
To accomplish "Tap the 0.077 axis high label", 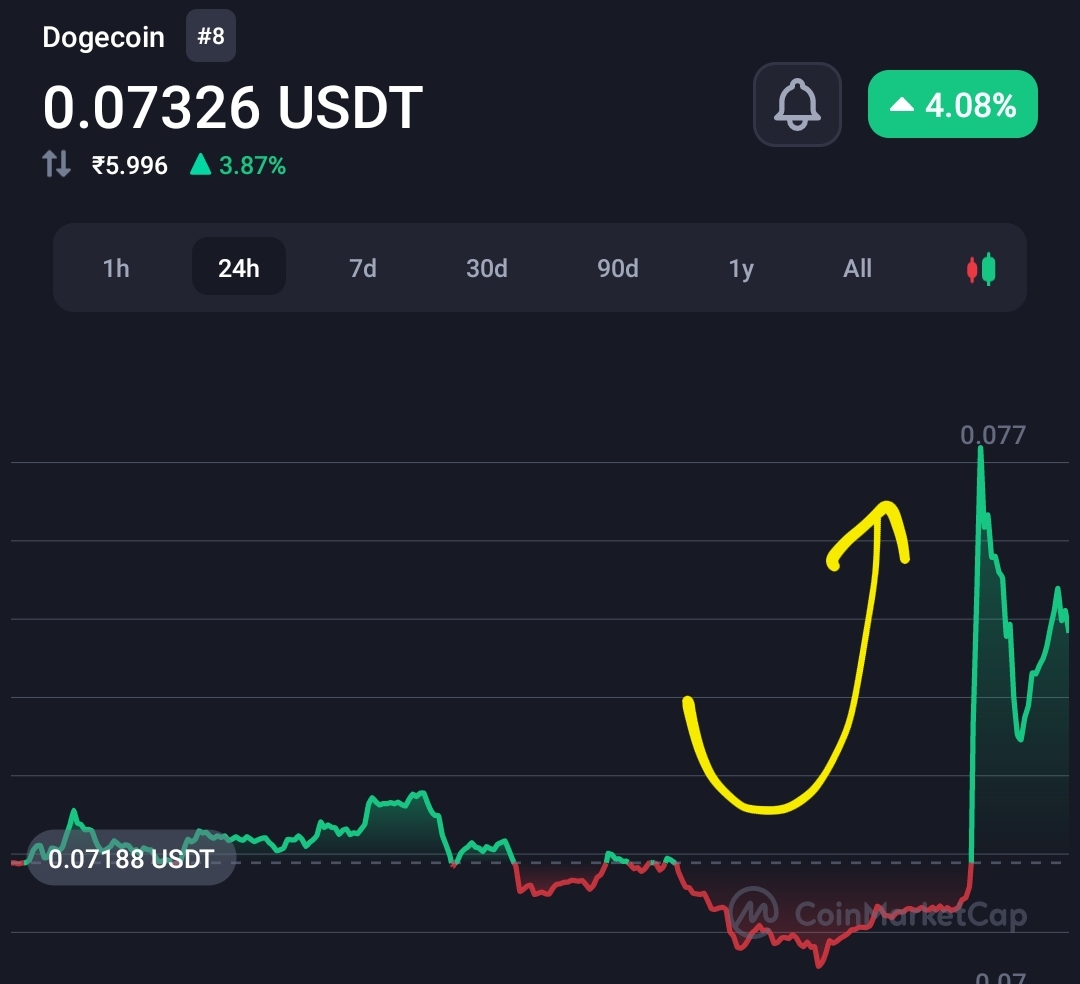I will [993, 435].
